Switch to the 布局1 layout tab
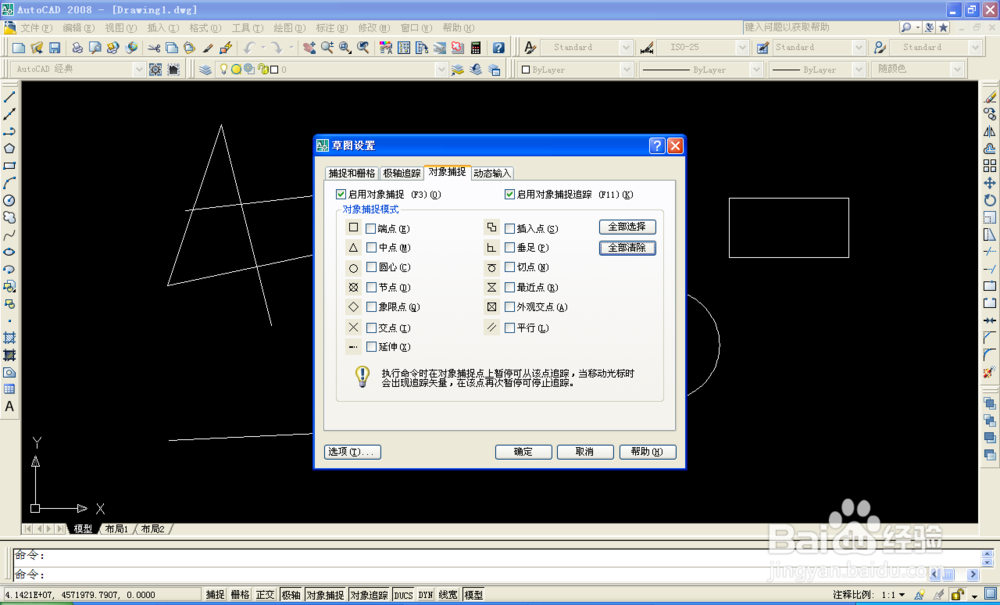 [x=117, y=529]
